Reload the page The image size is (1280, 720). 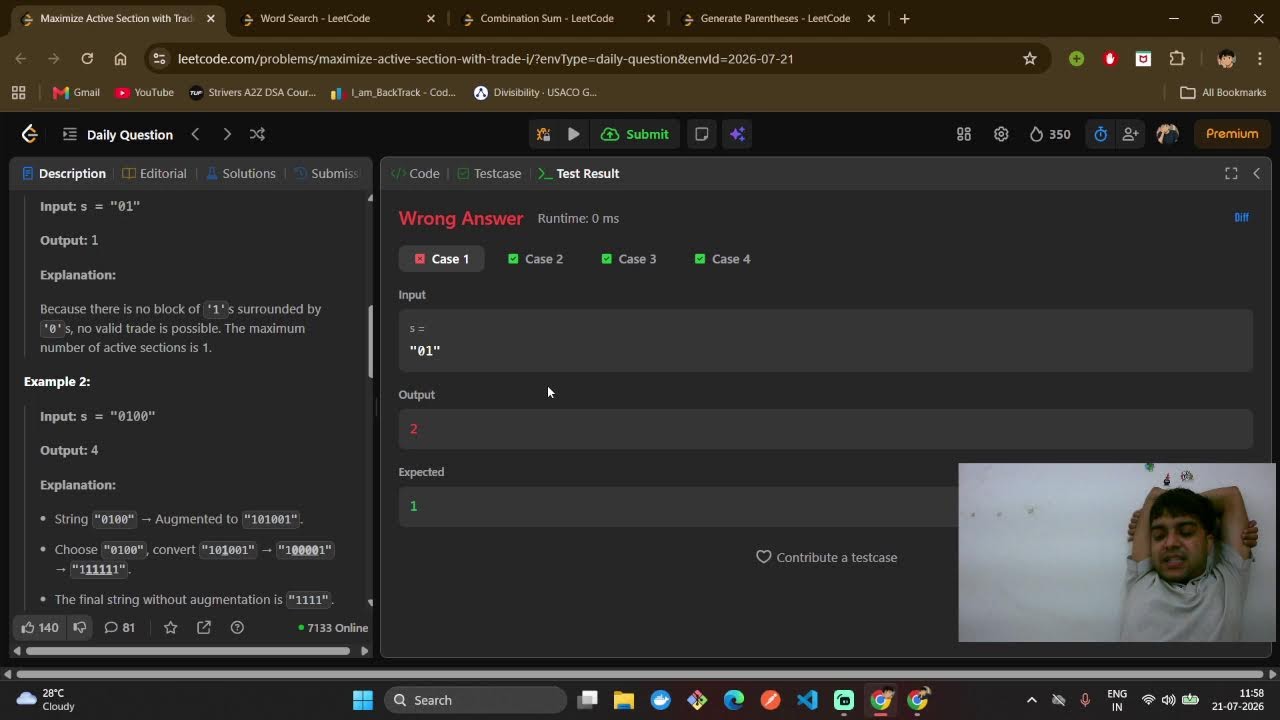pos(87,59)
